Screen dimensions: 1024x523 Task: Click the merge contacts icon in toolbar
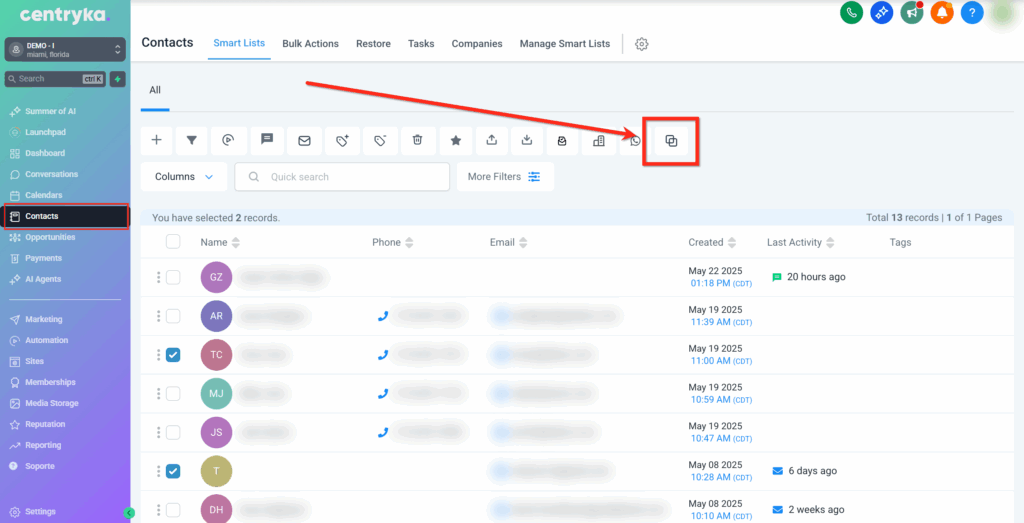point(671,141)
